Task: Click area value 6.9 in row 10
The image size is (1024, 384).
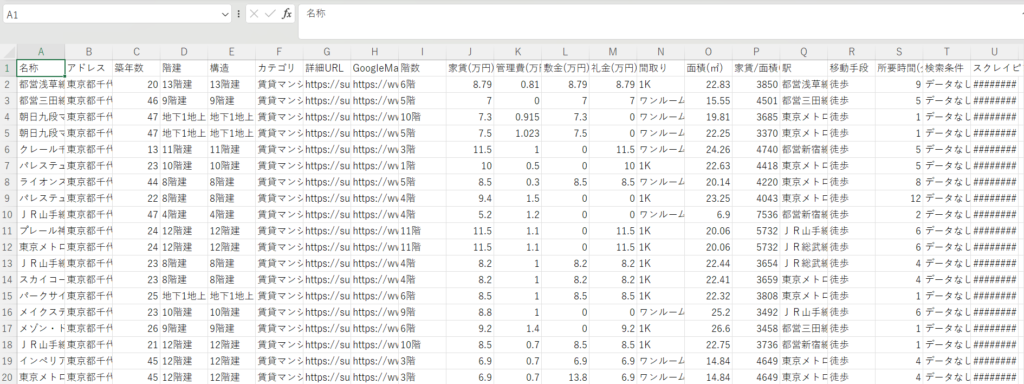Action: tap(709, 214)
